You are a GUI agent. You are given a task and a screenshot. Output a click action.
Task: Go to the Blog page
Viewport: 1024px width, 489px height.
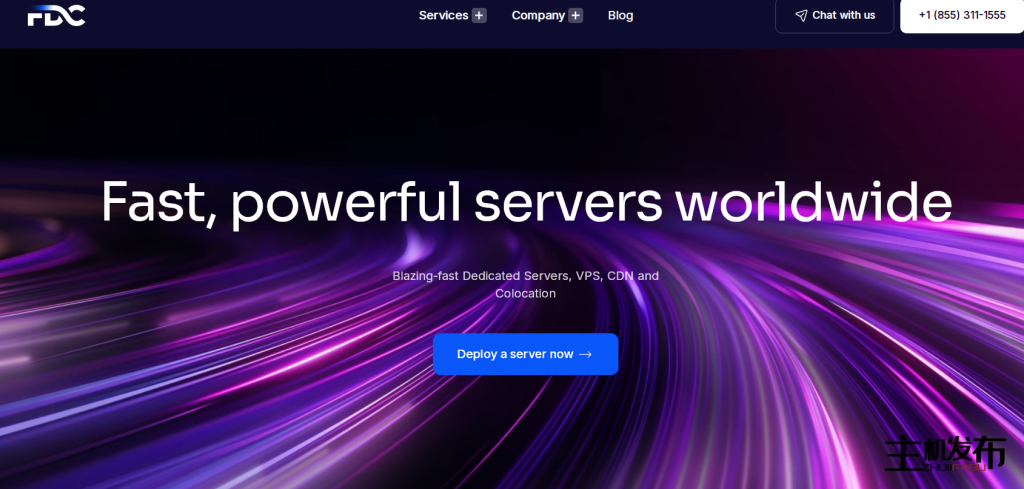(x=620, y=15)
